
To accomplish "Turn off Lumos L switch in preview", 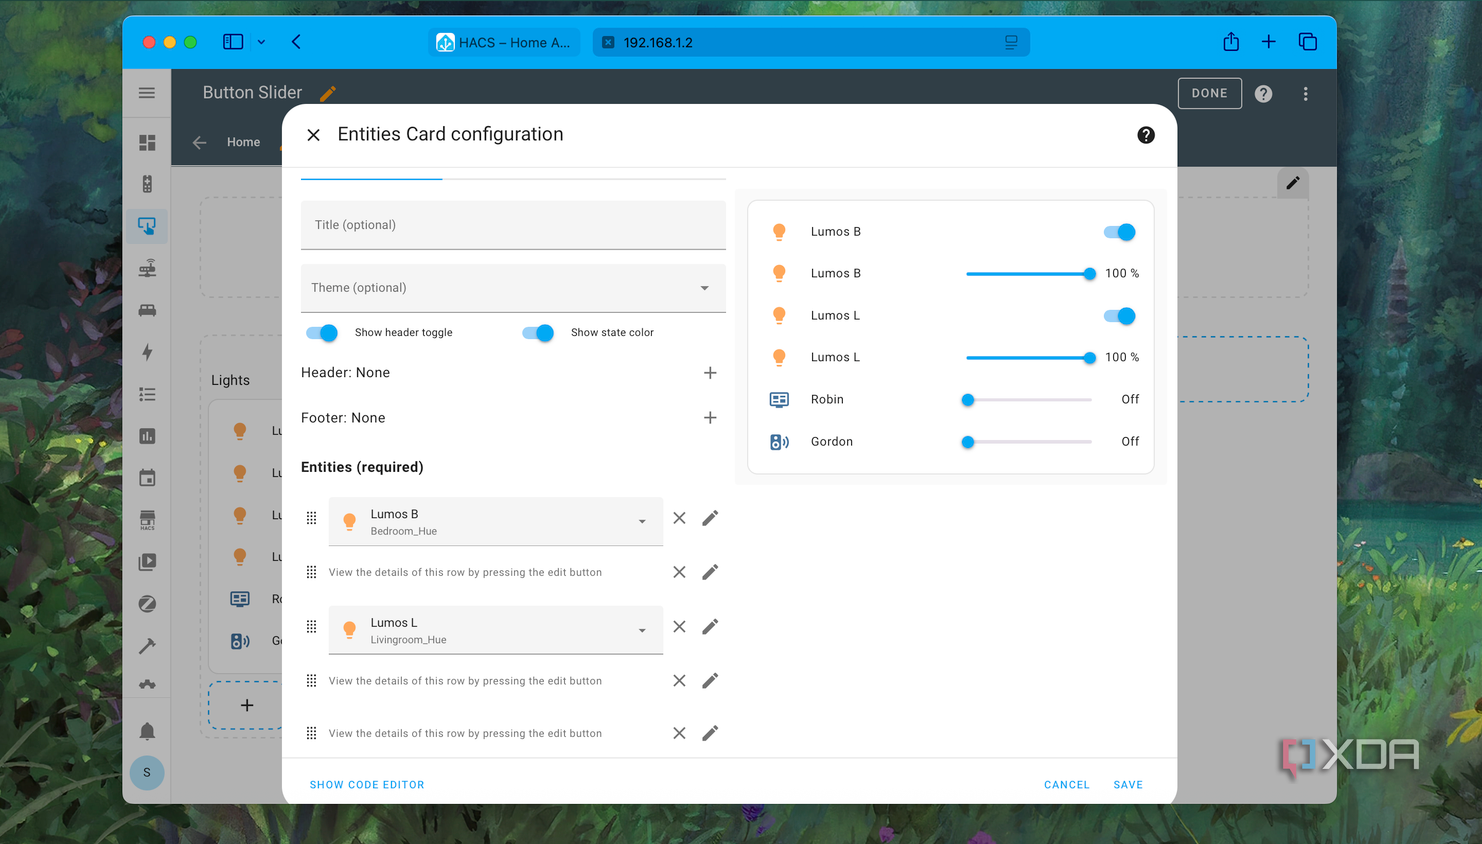I will click(1120, 316).
